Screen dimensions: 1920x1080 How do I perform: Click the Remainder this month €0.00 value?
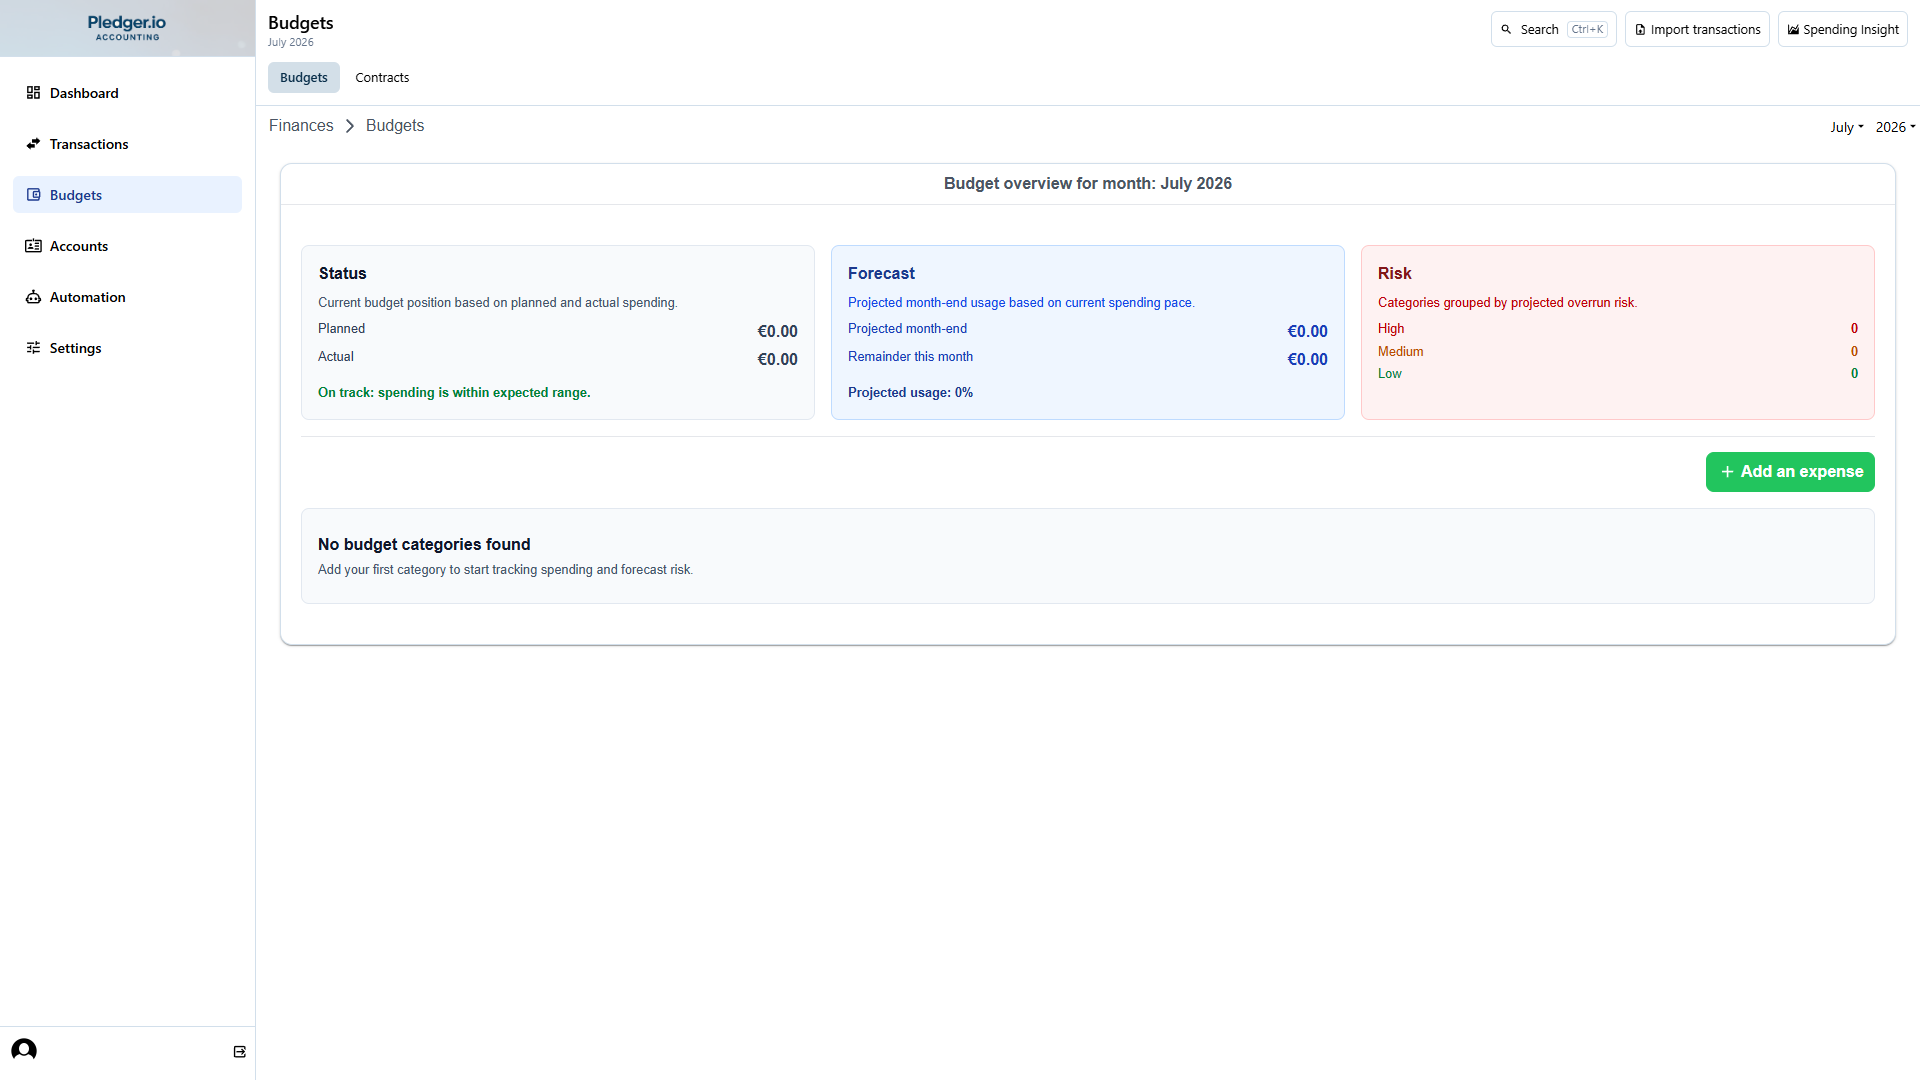pyautogui.click(x=1307, y=360)
